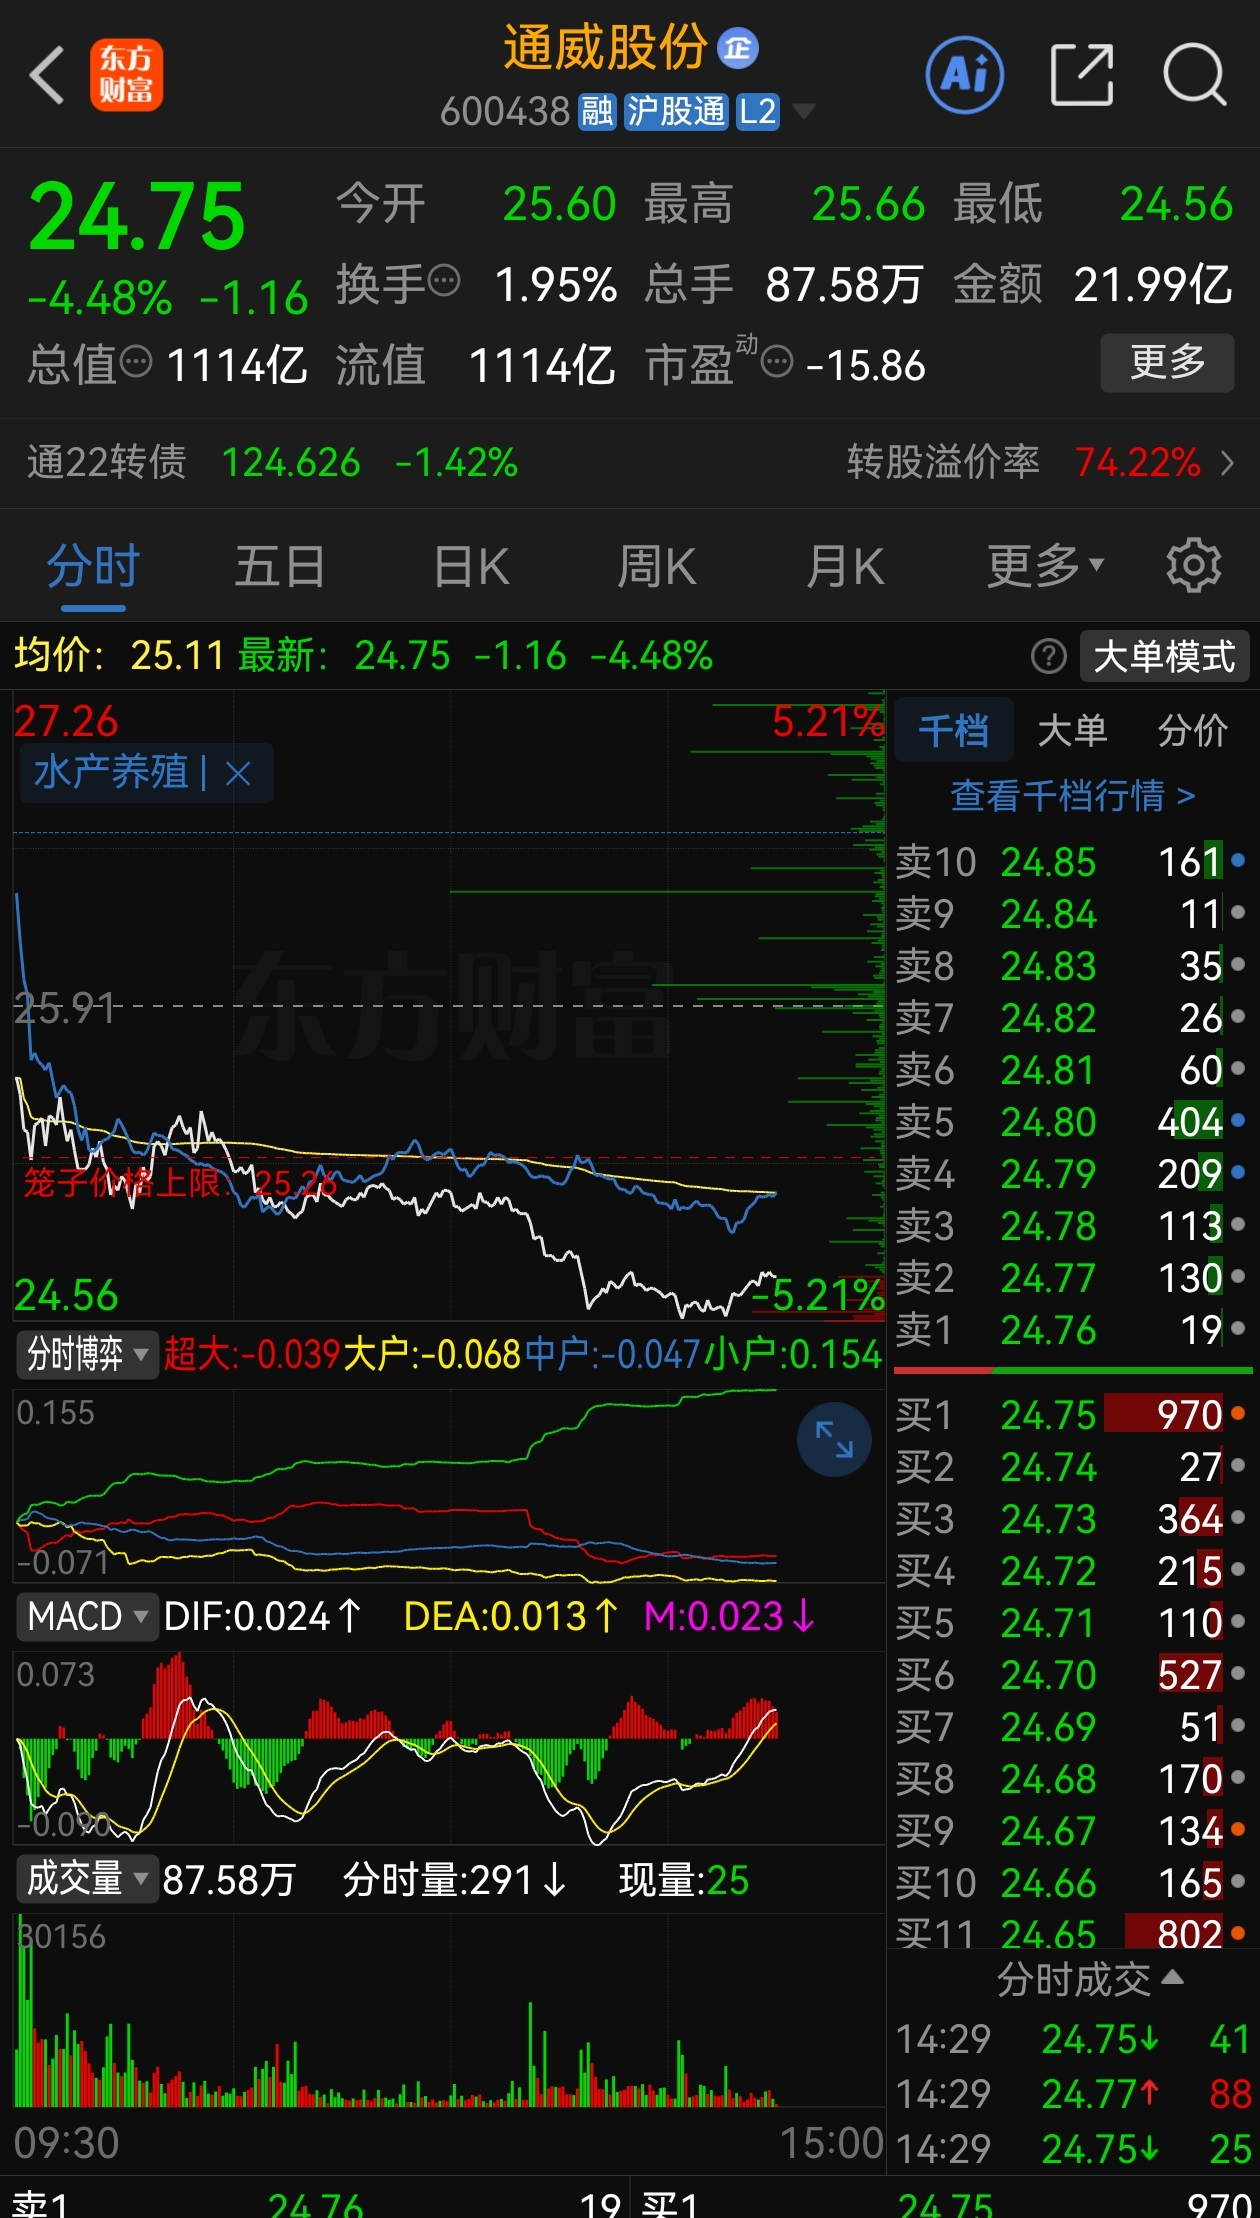Tap the 买1 24.75 order row

[x=1072, y=1415]
